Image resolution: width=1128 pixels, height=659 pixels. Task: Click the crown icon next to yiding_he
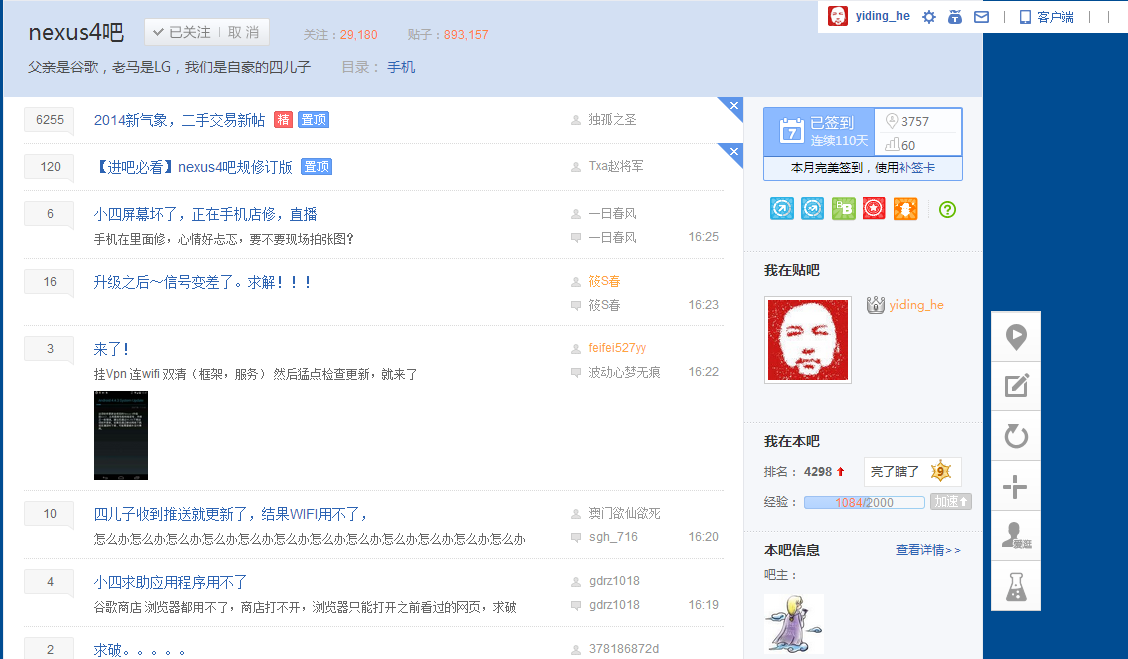pyautogui.click(x=875, y=305)
